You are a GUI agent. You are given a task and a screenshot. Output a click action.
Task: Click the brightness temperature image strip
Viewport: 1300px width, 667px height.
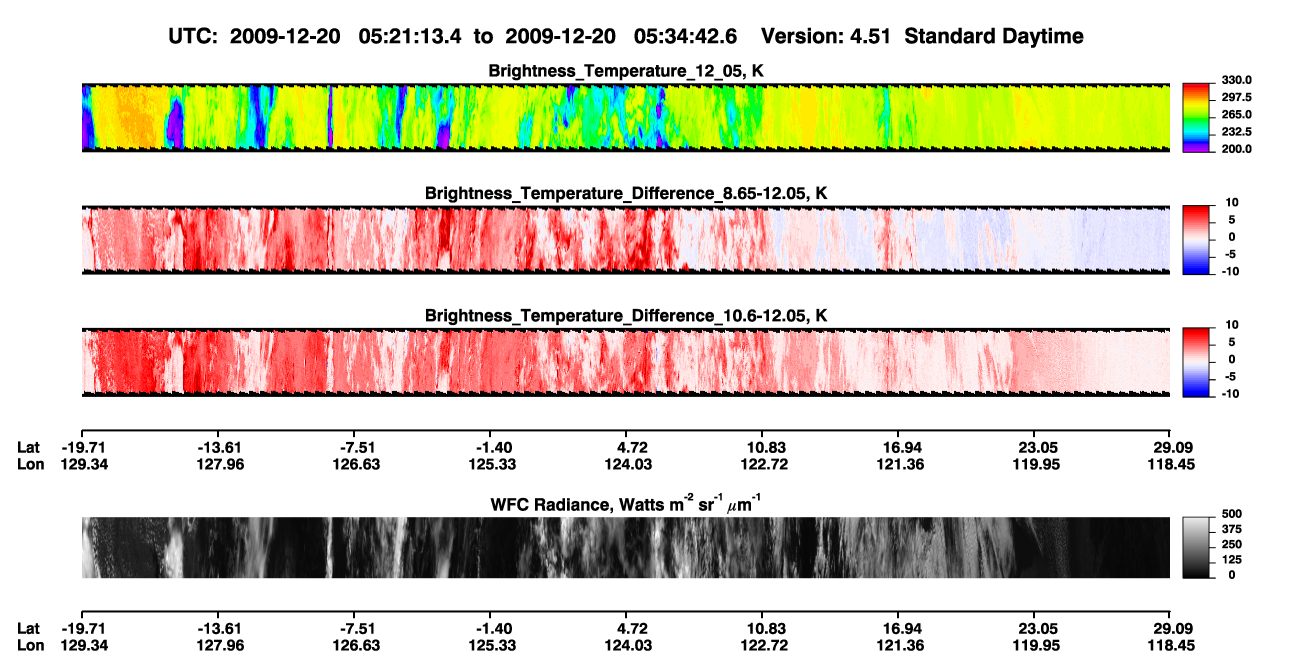point(625,118)
